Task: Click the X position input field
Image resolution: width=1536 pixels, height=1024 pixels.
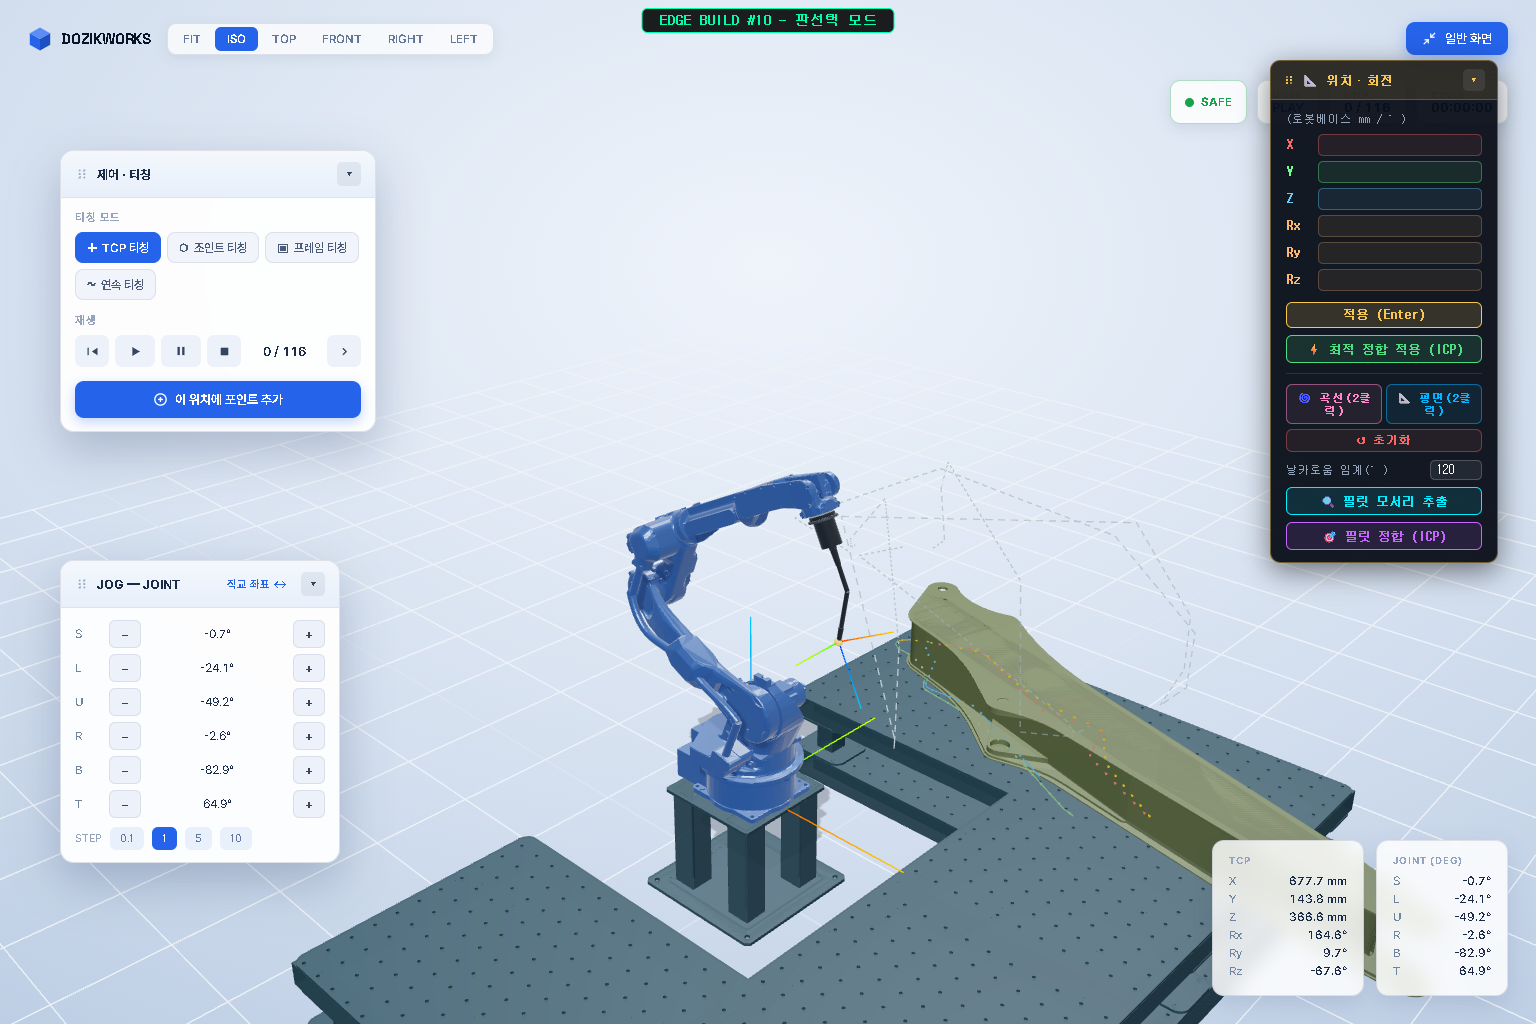Action: [1400, 145]
